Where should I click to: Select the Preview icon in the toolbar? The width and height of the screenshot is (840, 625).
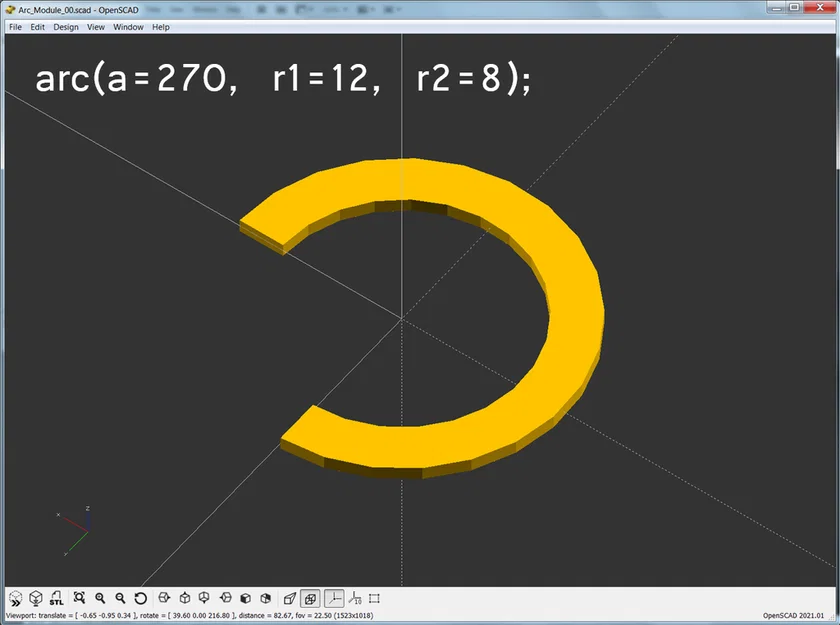pyautogui.click(x=14, y=598)
